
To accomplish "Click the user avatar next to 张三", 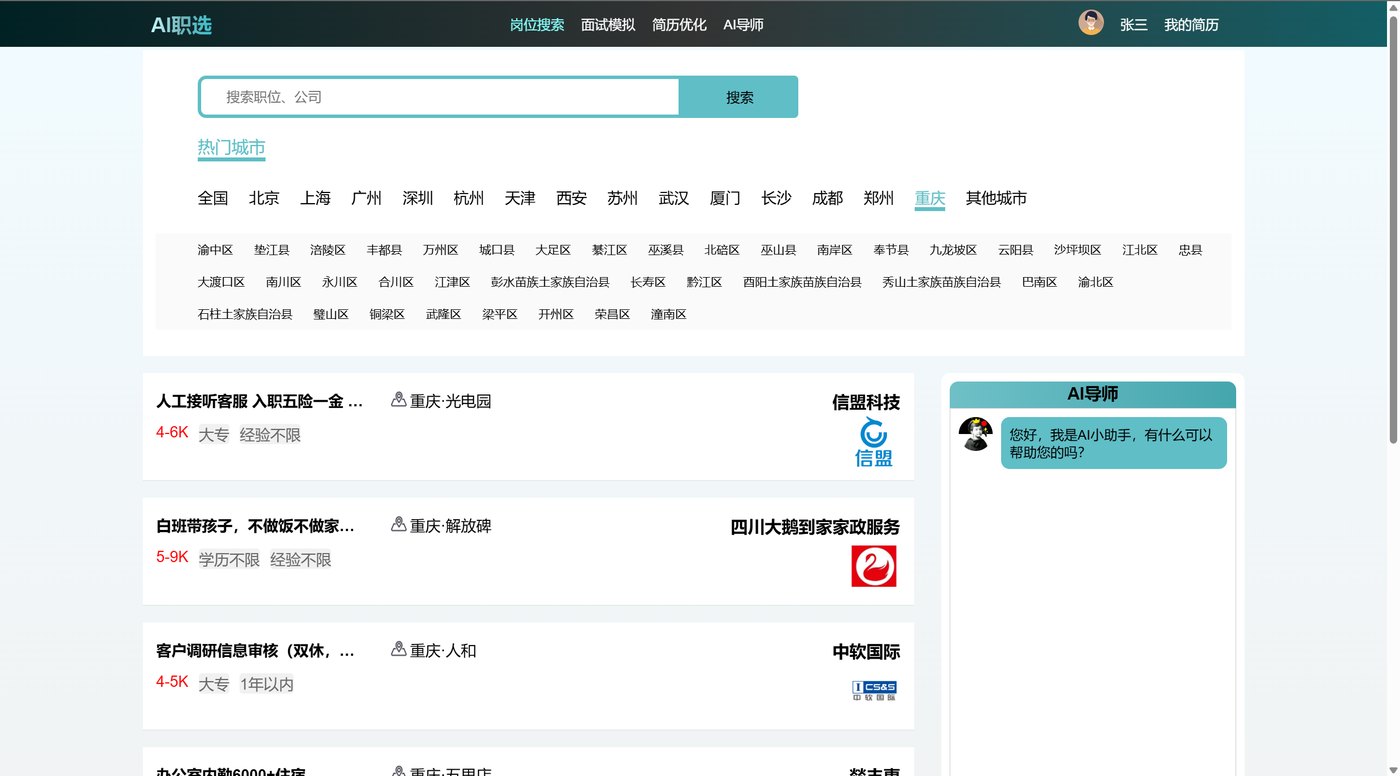I will coord(1091,23).
